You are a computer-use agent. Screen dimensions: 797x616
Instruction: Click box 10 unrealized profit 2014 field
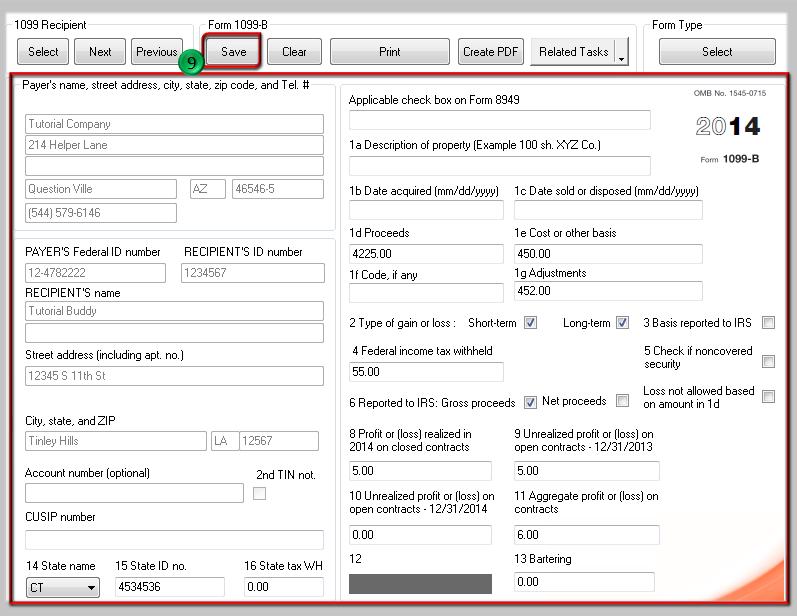point(420,535)
